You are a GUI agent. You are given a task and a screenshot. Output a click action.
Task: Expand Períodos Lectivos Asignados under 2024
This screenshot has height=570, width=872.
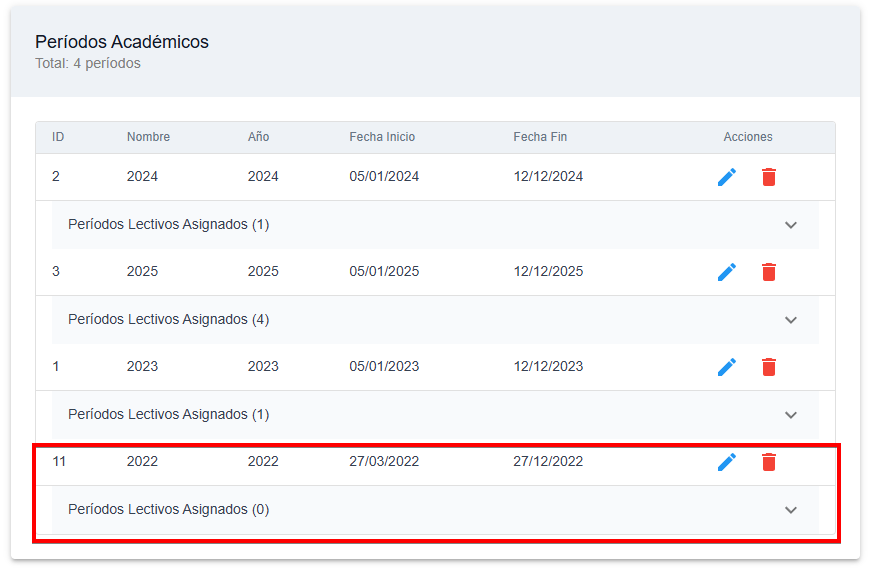point(435,225)
